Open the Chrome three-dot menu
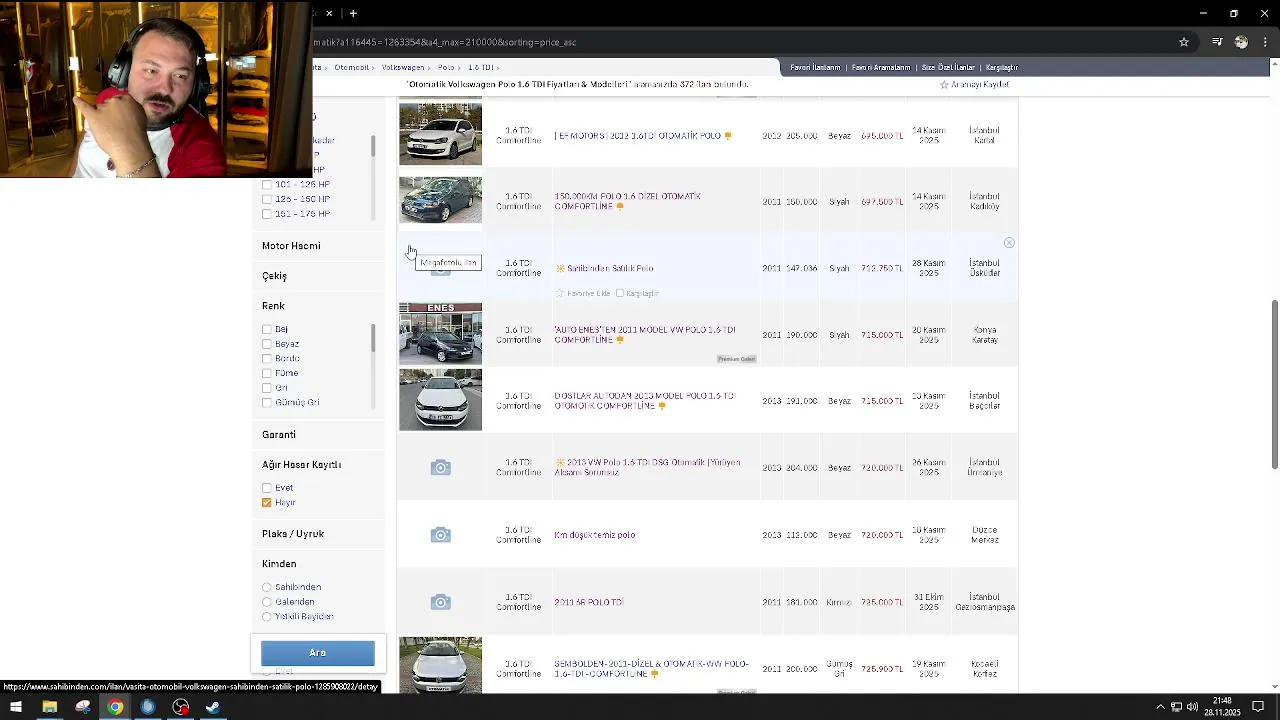 (1266, 42)
